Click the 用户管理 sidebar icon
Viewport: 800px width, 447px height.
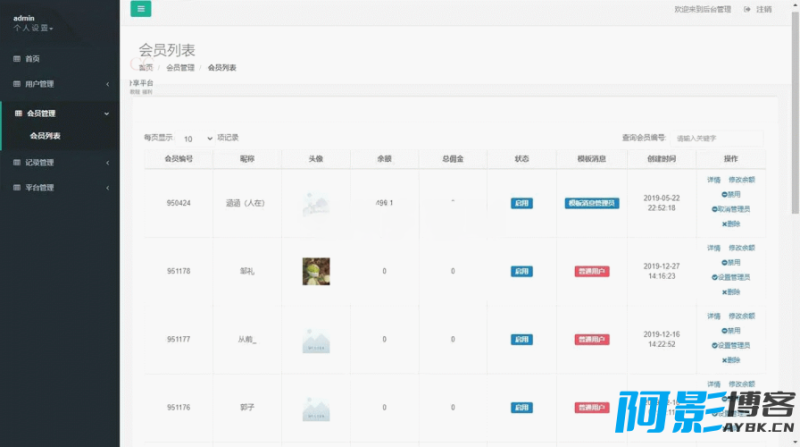tap(16, 84)
